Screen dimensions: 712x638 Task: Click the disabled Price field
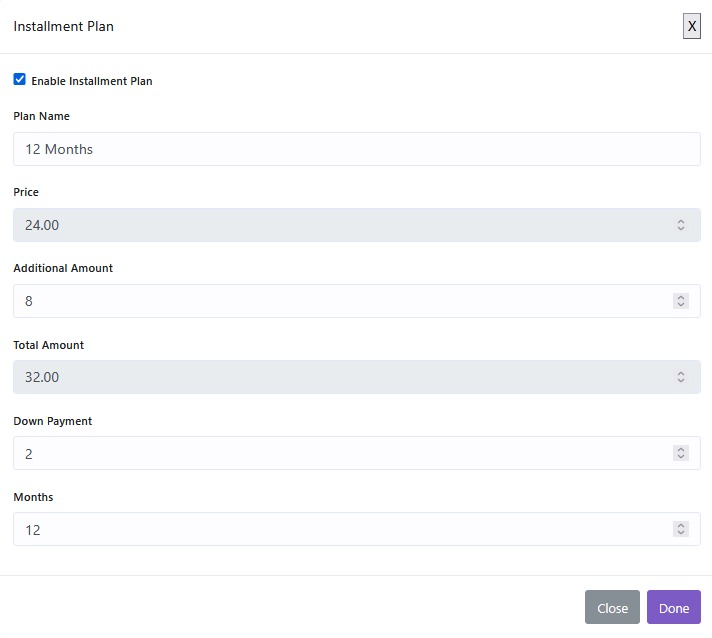click(340, 225)
